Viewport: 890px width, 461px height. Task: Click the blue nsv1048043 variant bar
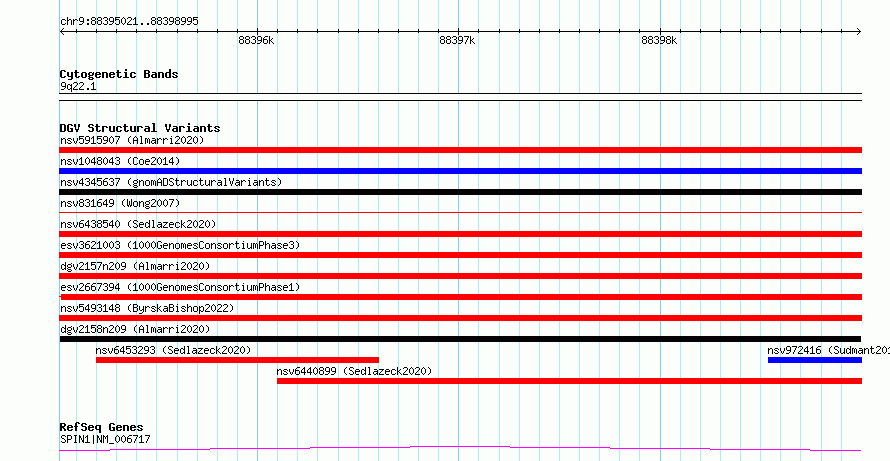pyautogui.click(x=460, y=171)
